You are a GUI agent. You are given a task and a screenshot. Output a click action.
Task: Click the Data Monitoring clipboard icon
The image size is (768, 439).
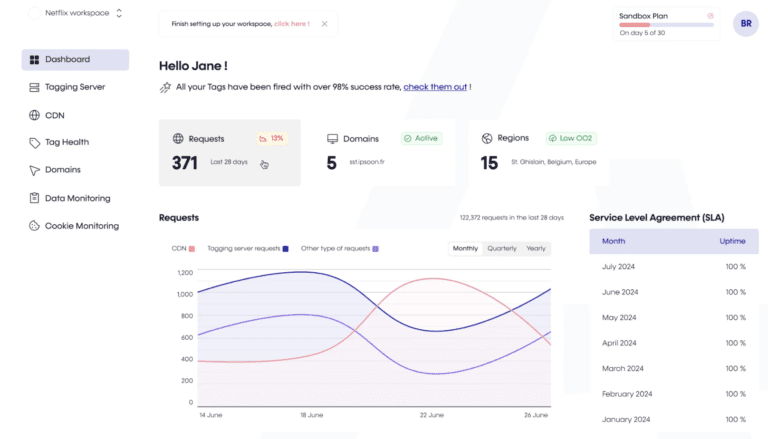point(34,198)
